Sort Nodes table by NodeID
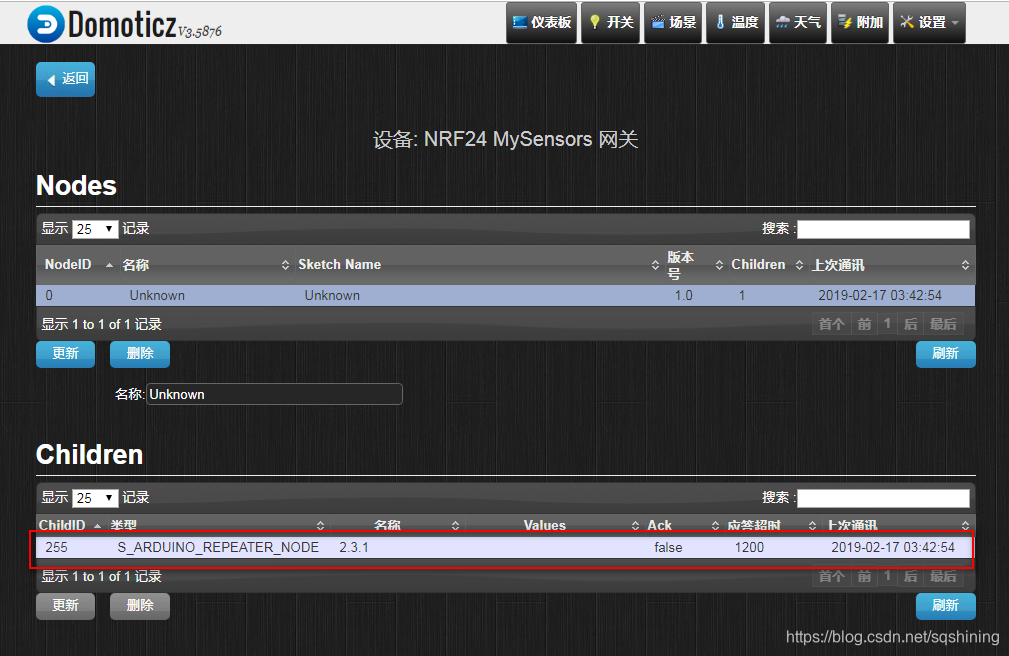Image resolution: width=1009 pixels, height=656 pixels. click(x=79, y=265)
